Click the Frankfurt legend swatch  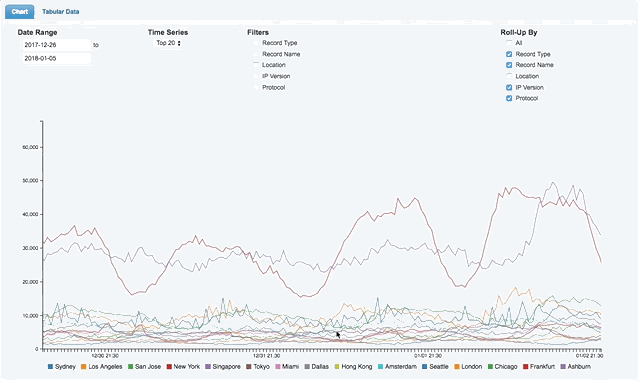pos(526,366)
